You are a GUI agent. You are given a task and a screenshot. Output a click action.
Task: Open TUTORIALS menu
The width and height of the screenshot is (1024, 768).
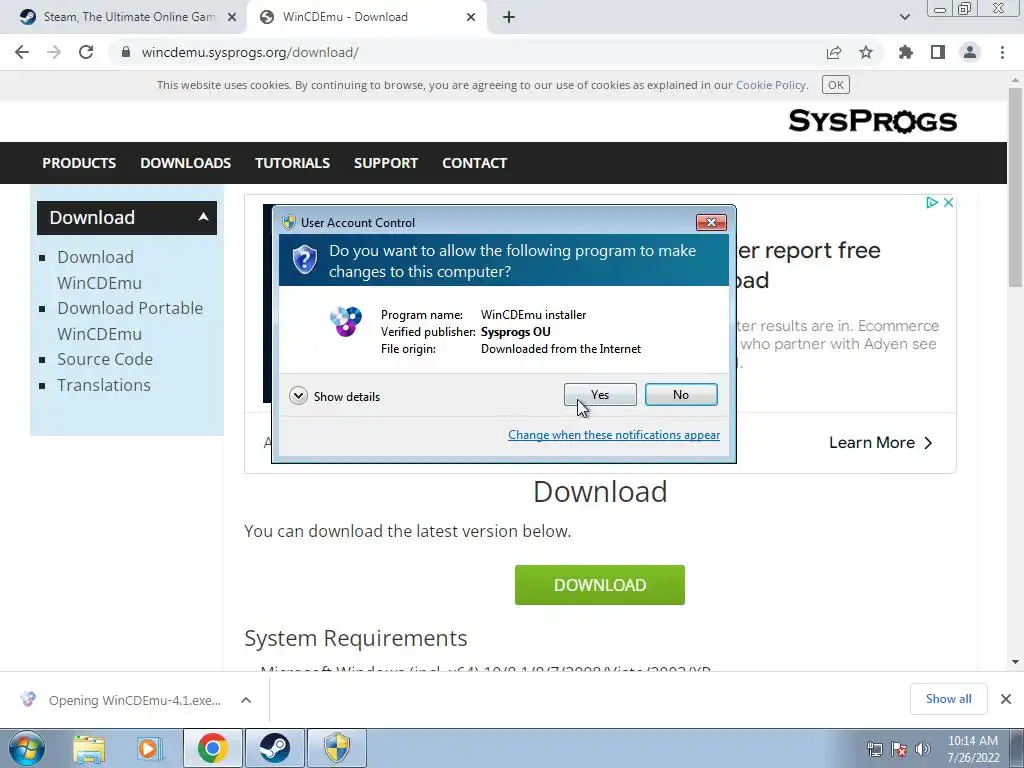pos(293,163)
